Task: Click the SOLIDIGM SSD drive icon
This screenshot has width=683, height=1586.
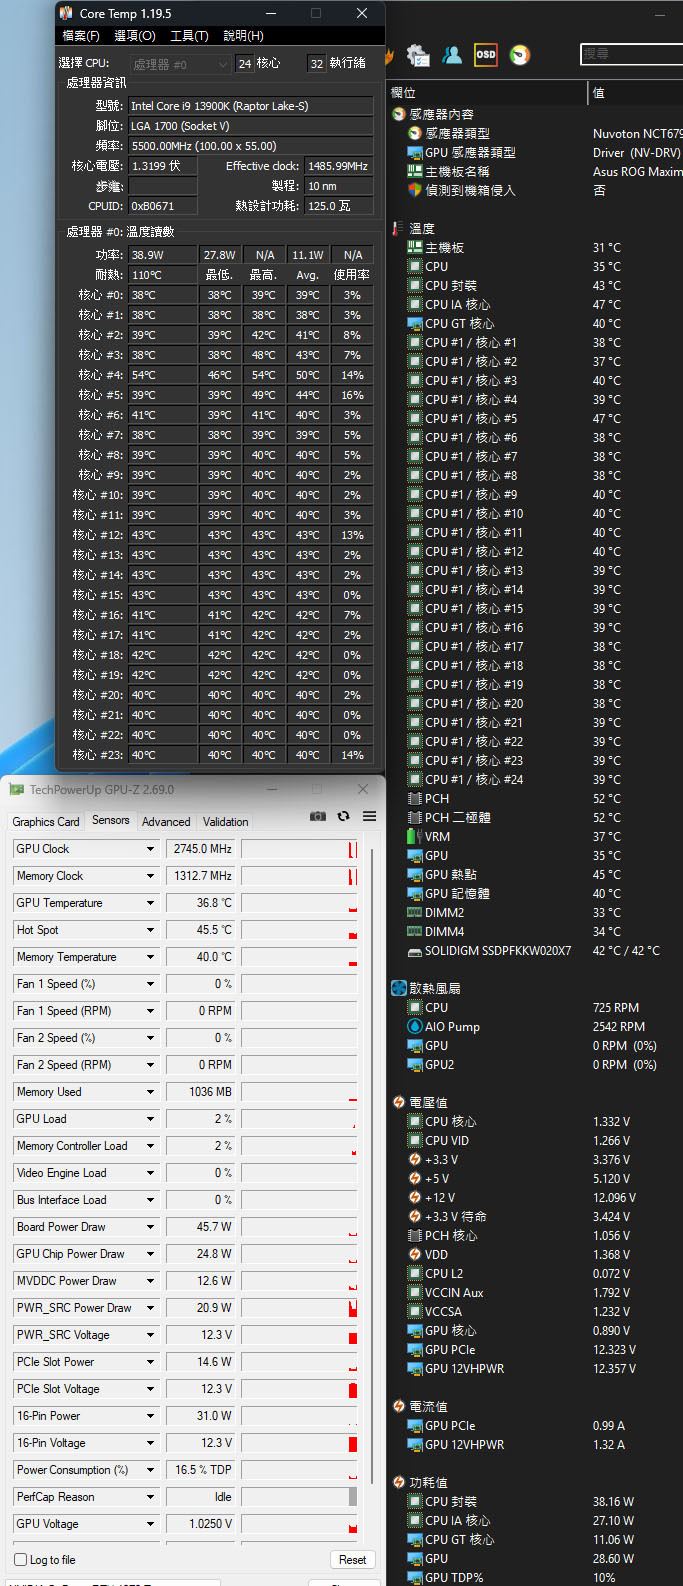Action: coord(415,951)
